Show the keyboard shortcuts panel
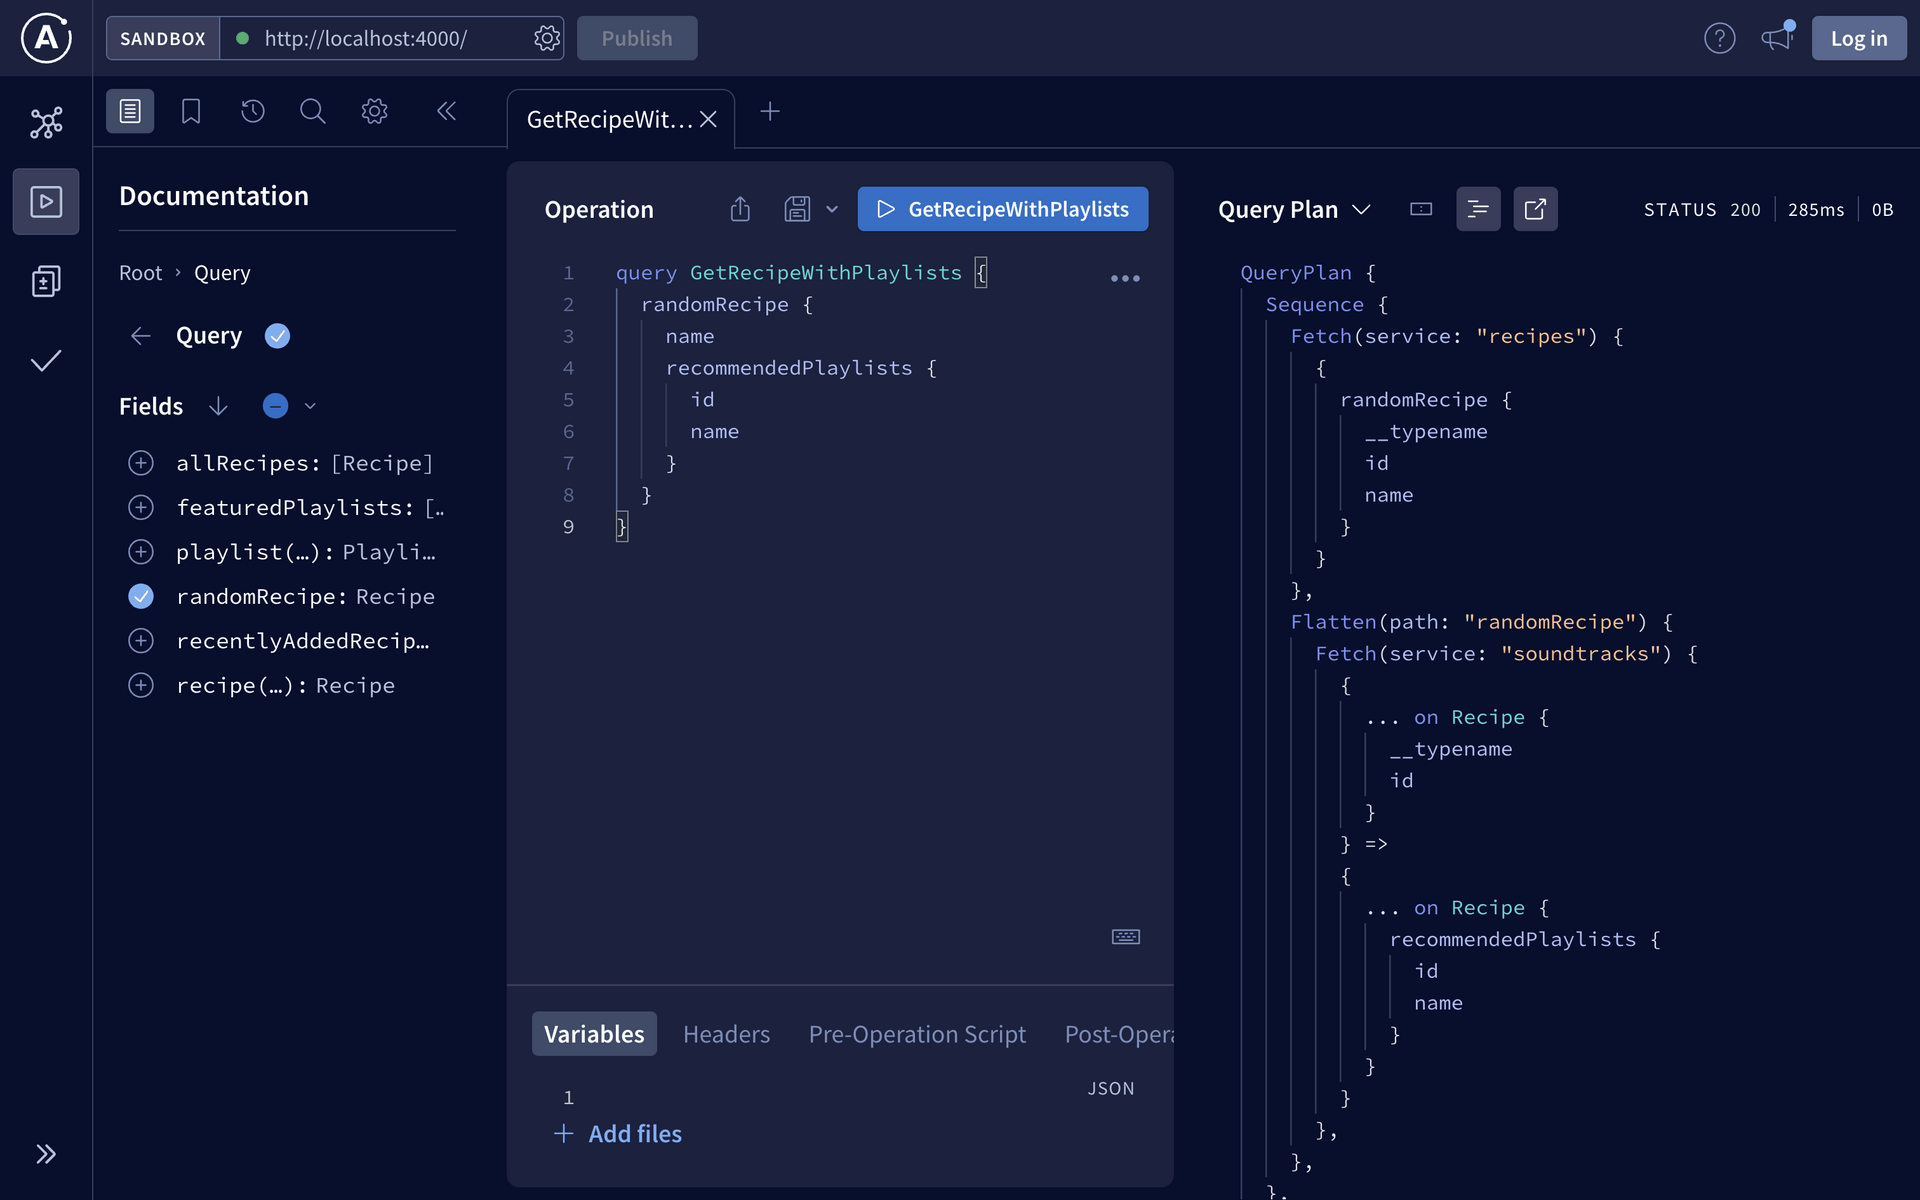This screenshot has width=1920, height=1200. (x=1125, y=937)
